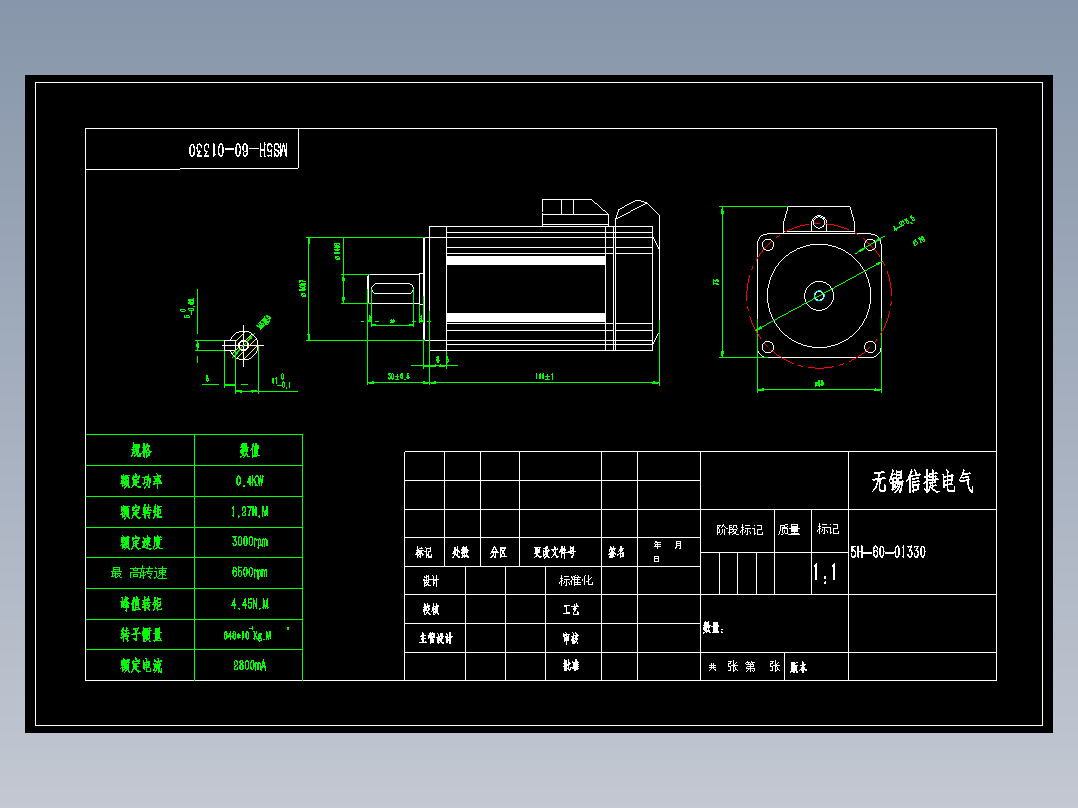Click the 额定功率 specification cell
The image size is (1078, 808).
point(140,480)
